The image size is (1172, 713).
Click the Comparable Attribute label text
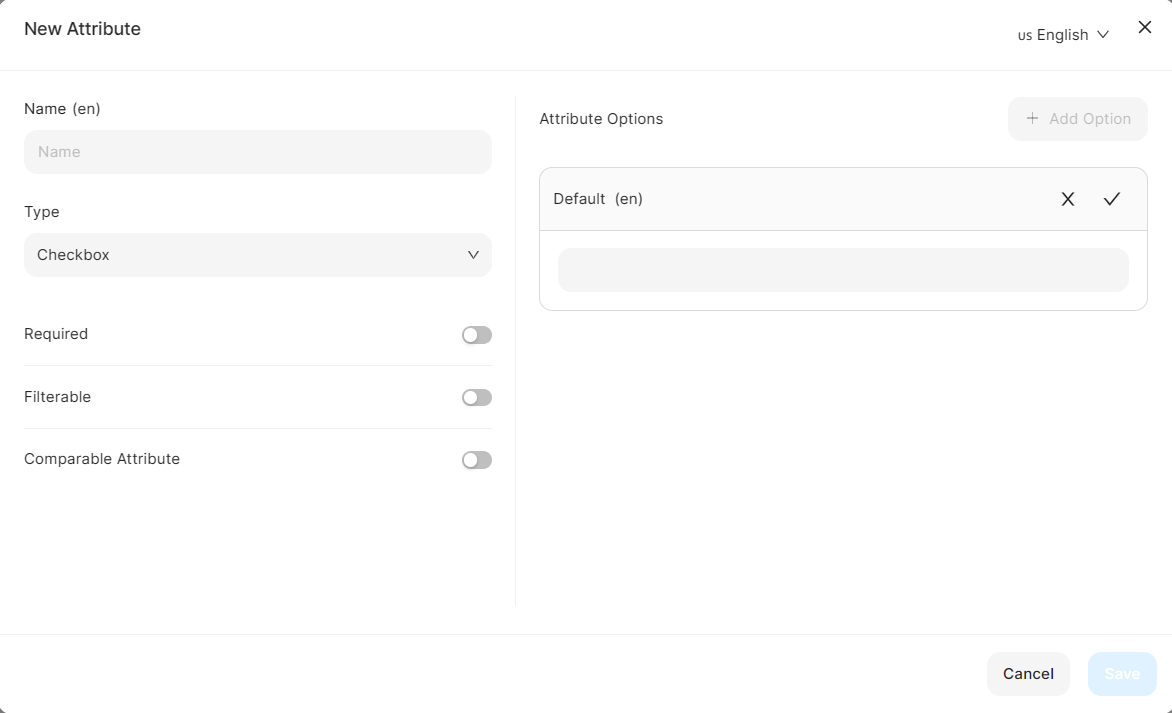[102, 459]
